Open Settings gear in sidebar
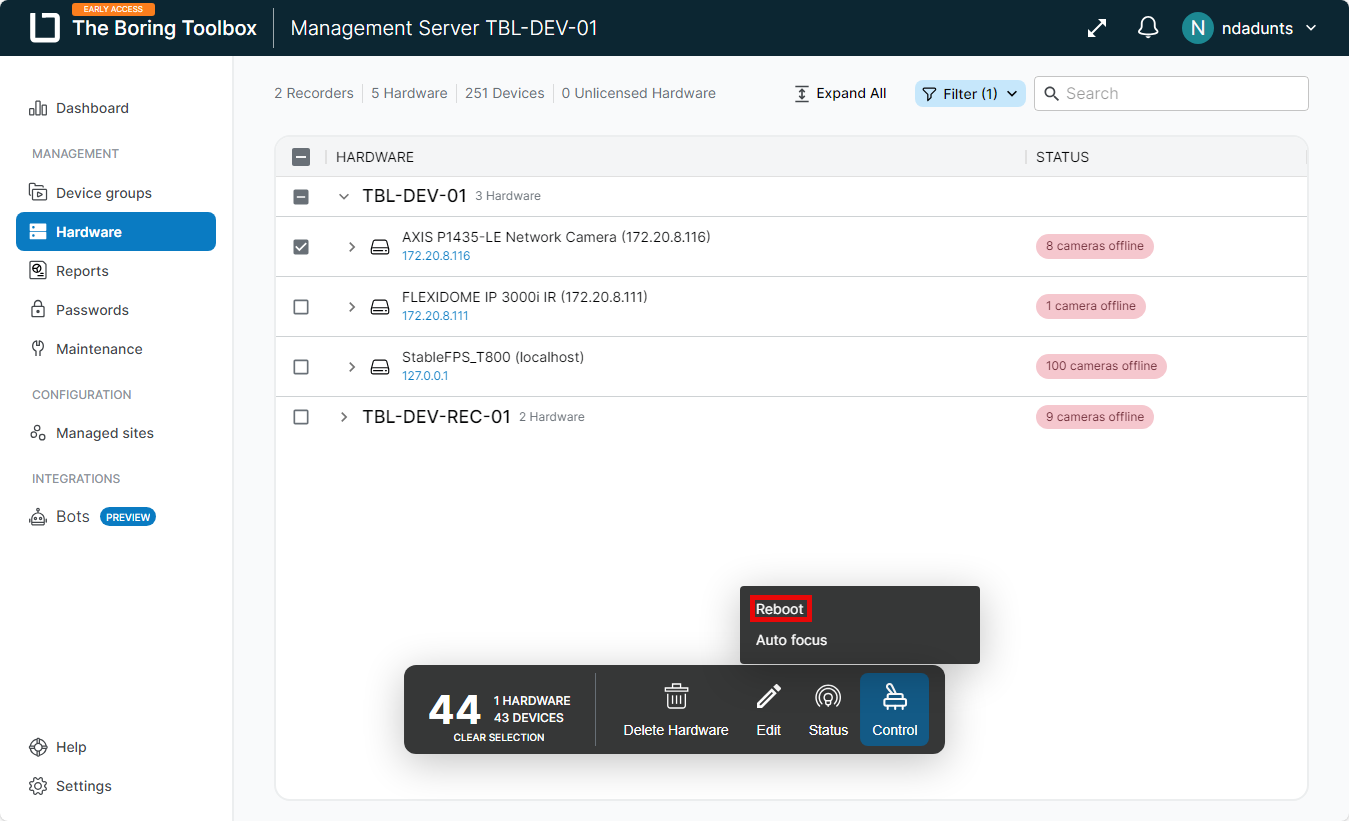1349x821 pixels. [x=38, y=786]
